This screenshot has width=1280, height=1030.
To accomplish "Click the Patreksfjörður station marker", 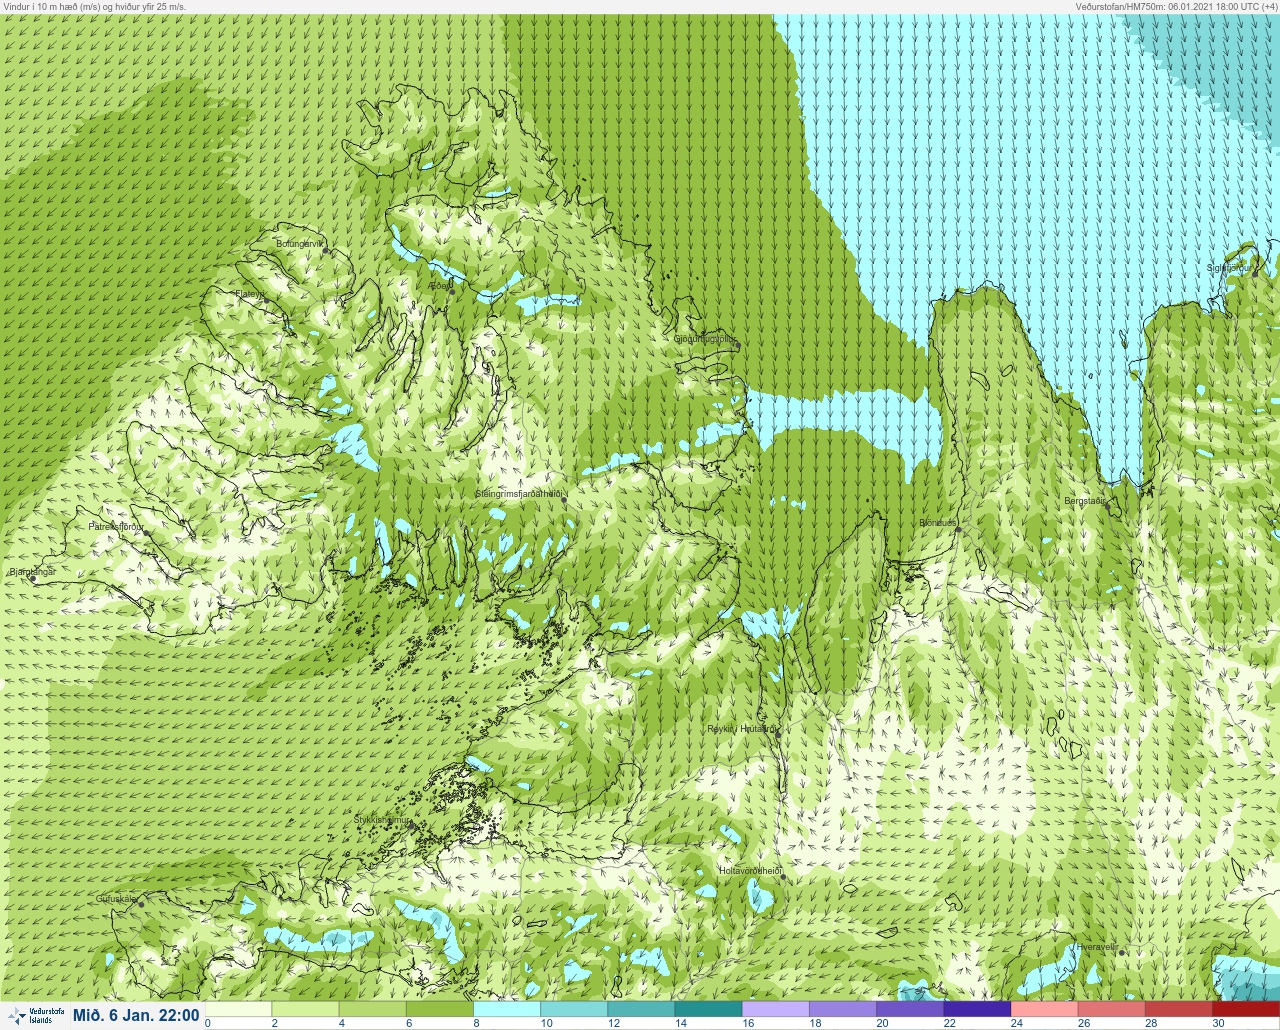I will click(x=147, y=533).
